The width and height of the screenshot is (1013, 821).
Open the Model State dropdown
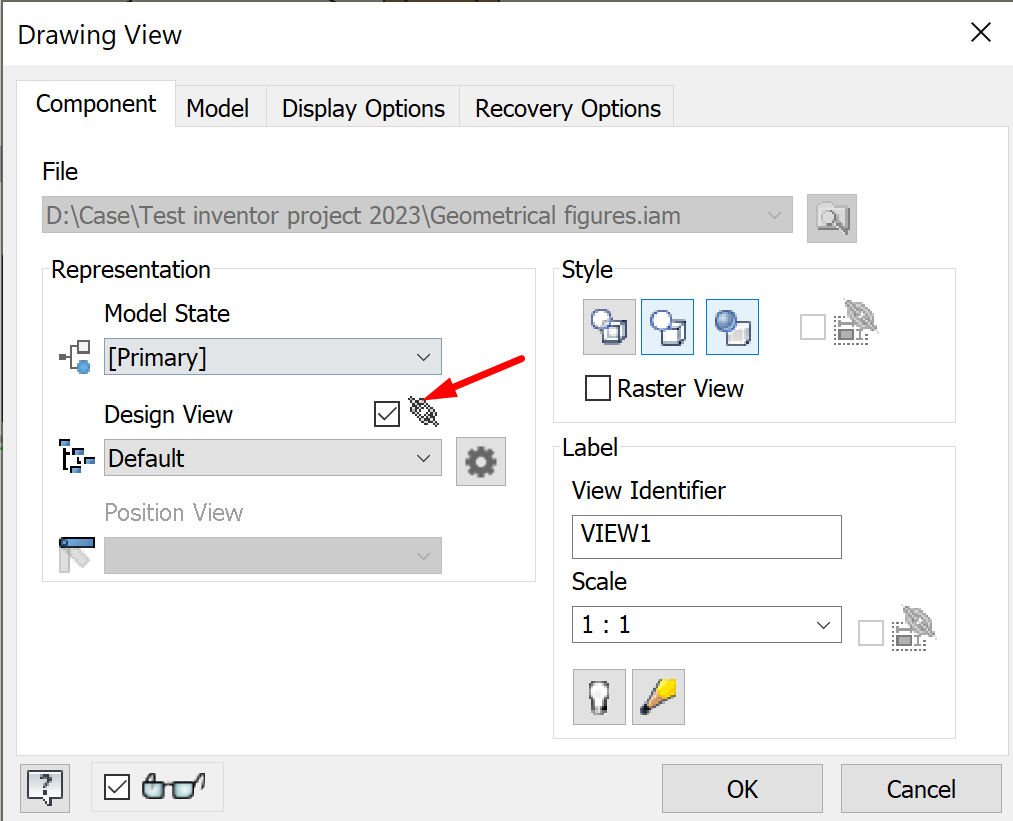[x=272, y=357]
